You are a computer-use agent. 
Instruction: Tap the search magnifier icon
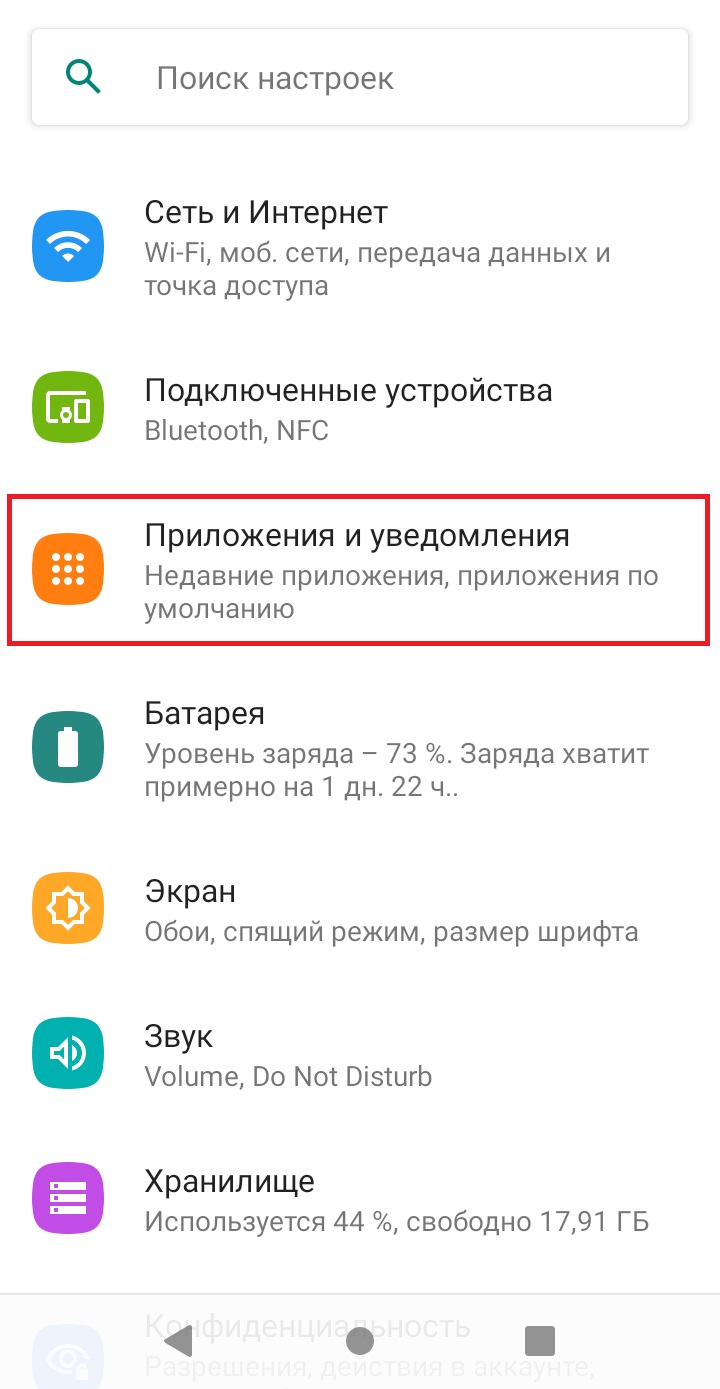tap(83, 76)
